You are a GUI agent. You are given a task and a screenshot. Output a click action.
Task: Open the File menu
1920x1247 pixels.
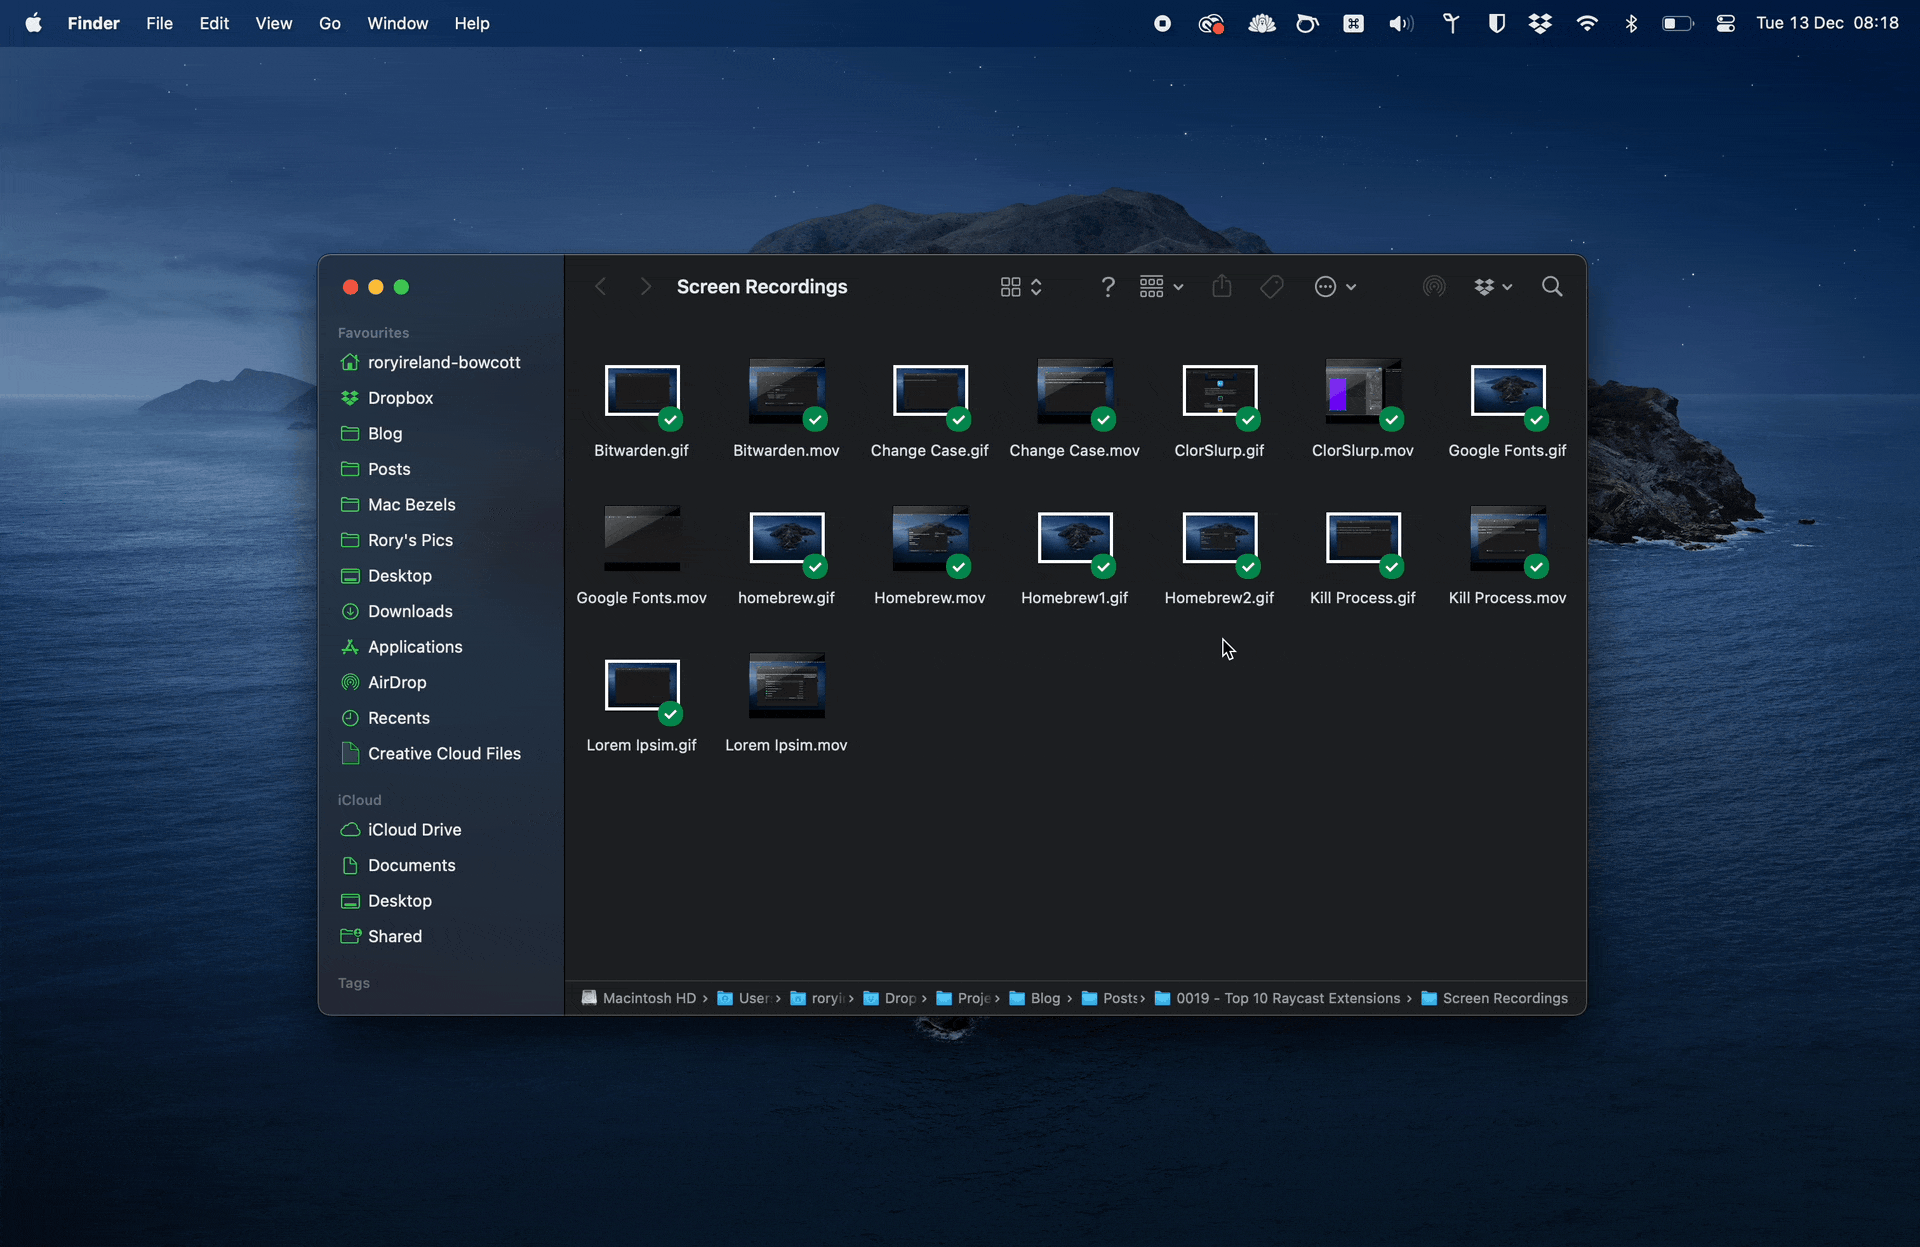point(159,23)
